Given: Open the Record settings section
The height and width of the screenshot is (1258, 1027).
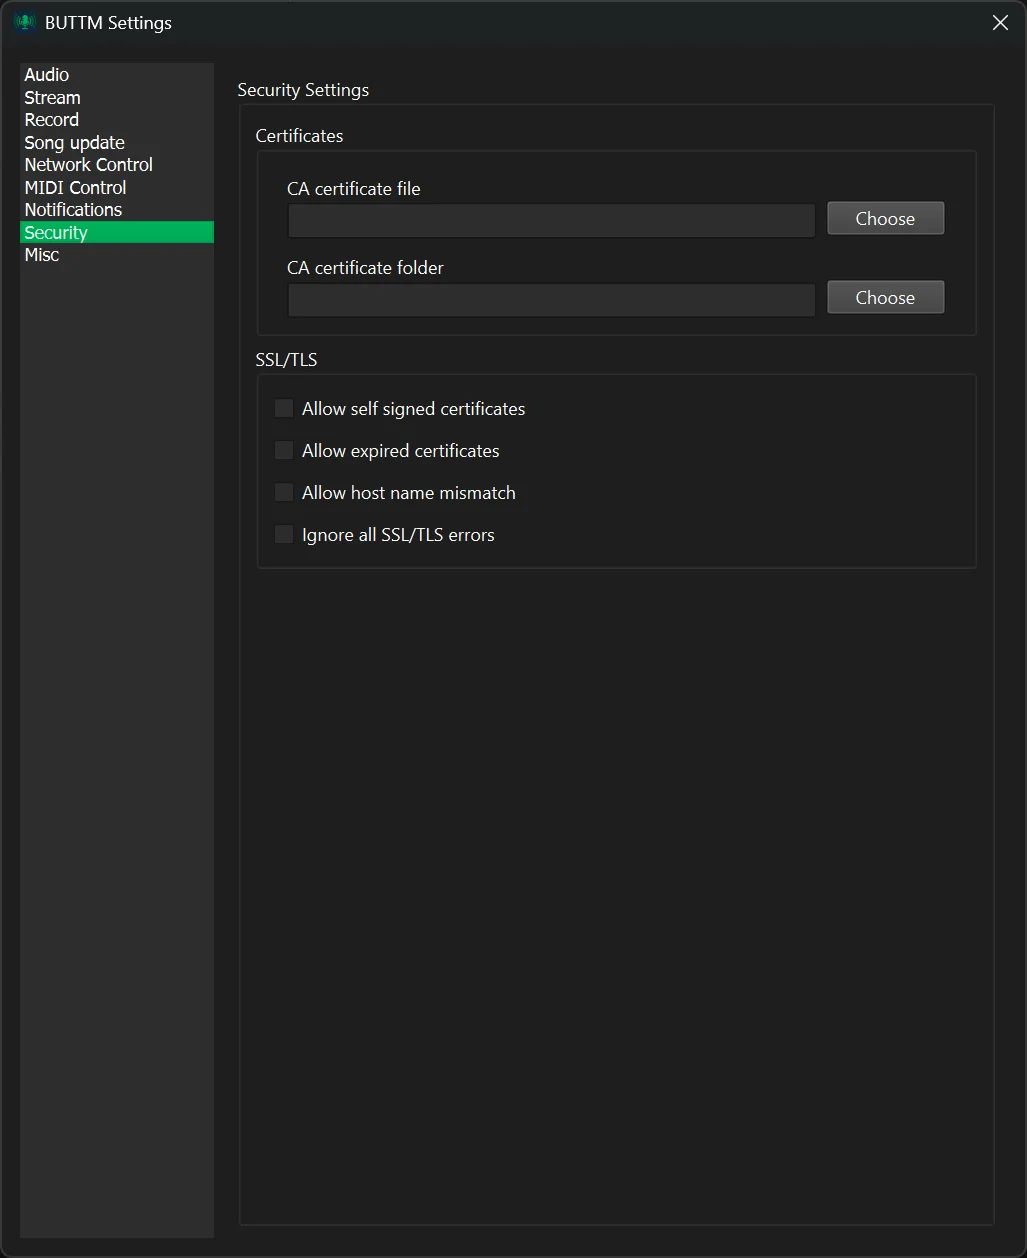Looking at the screenshot, I should 51,119.
